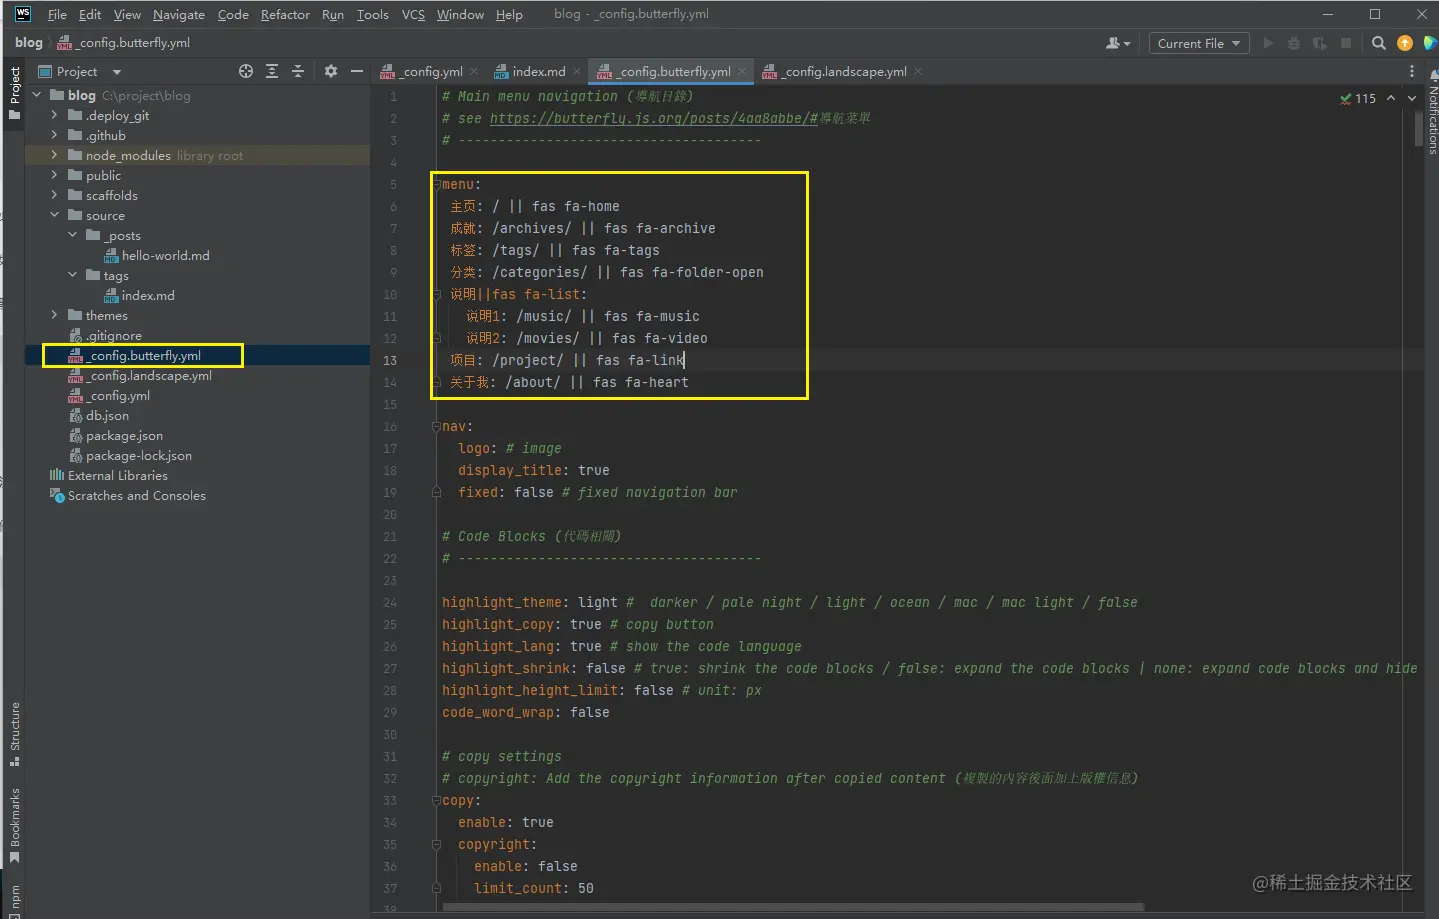Close the index.md editor tab
Screen dimensions: 1439x919
coord(577,72)
